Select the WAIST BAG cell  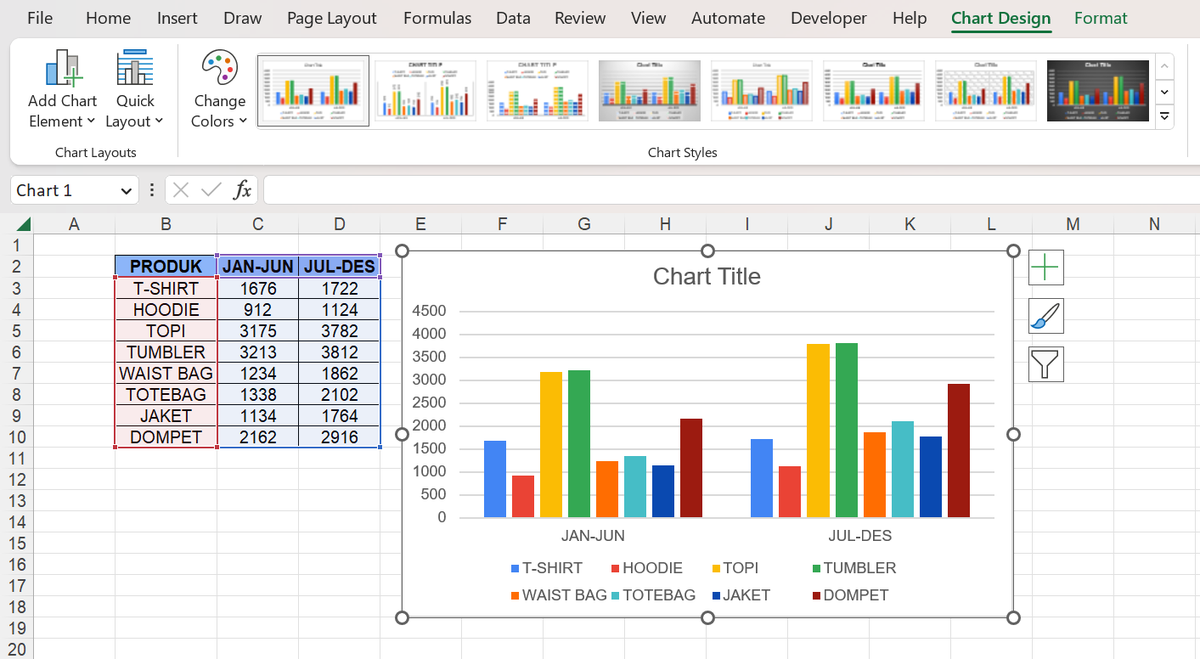coord(166,373)
